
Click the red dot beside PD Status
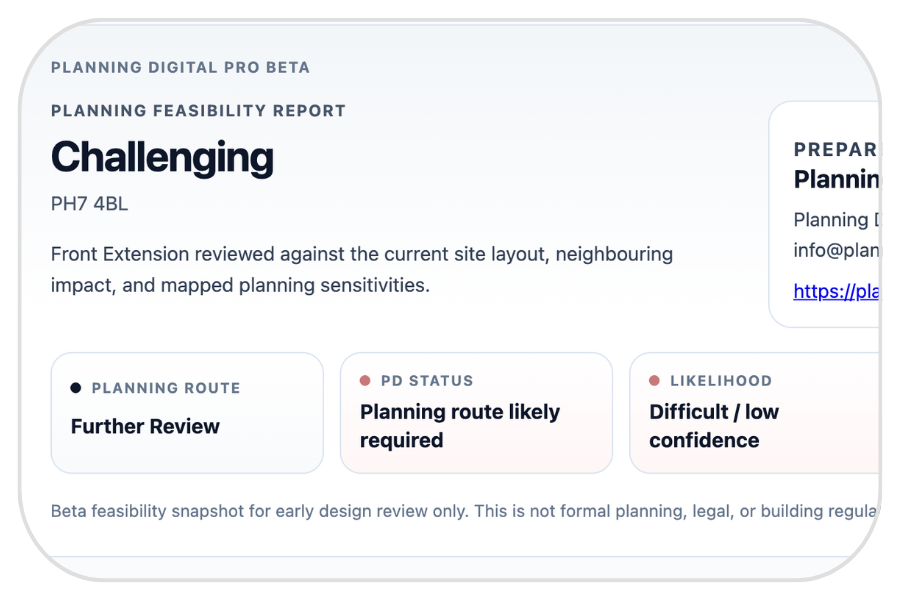[365, 380]
